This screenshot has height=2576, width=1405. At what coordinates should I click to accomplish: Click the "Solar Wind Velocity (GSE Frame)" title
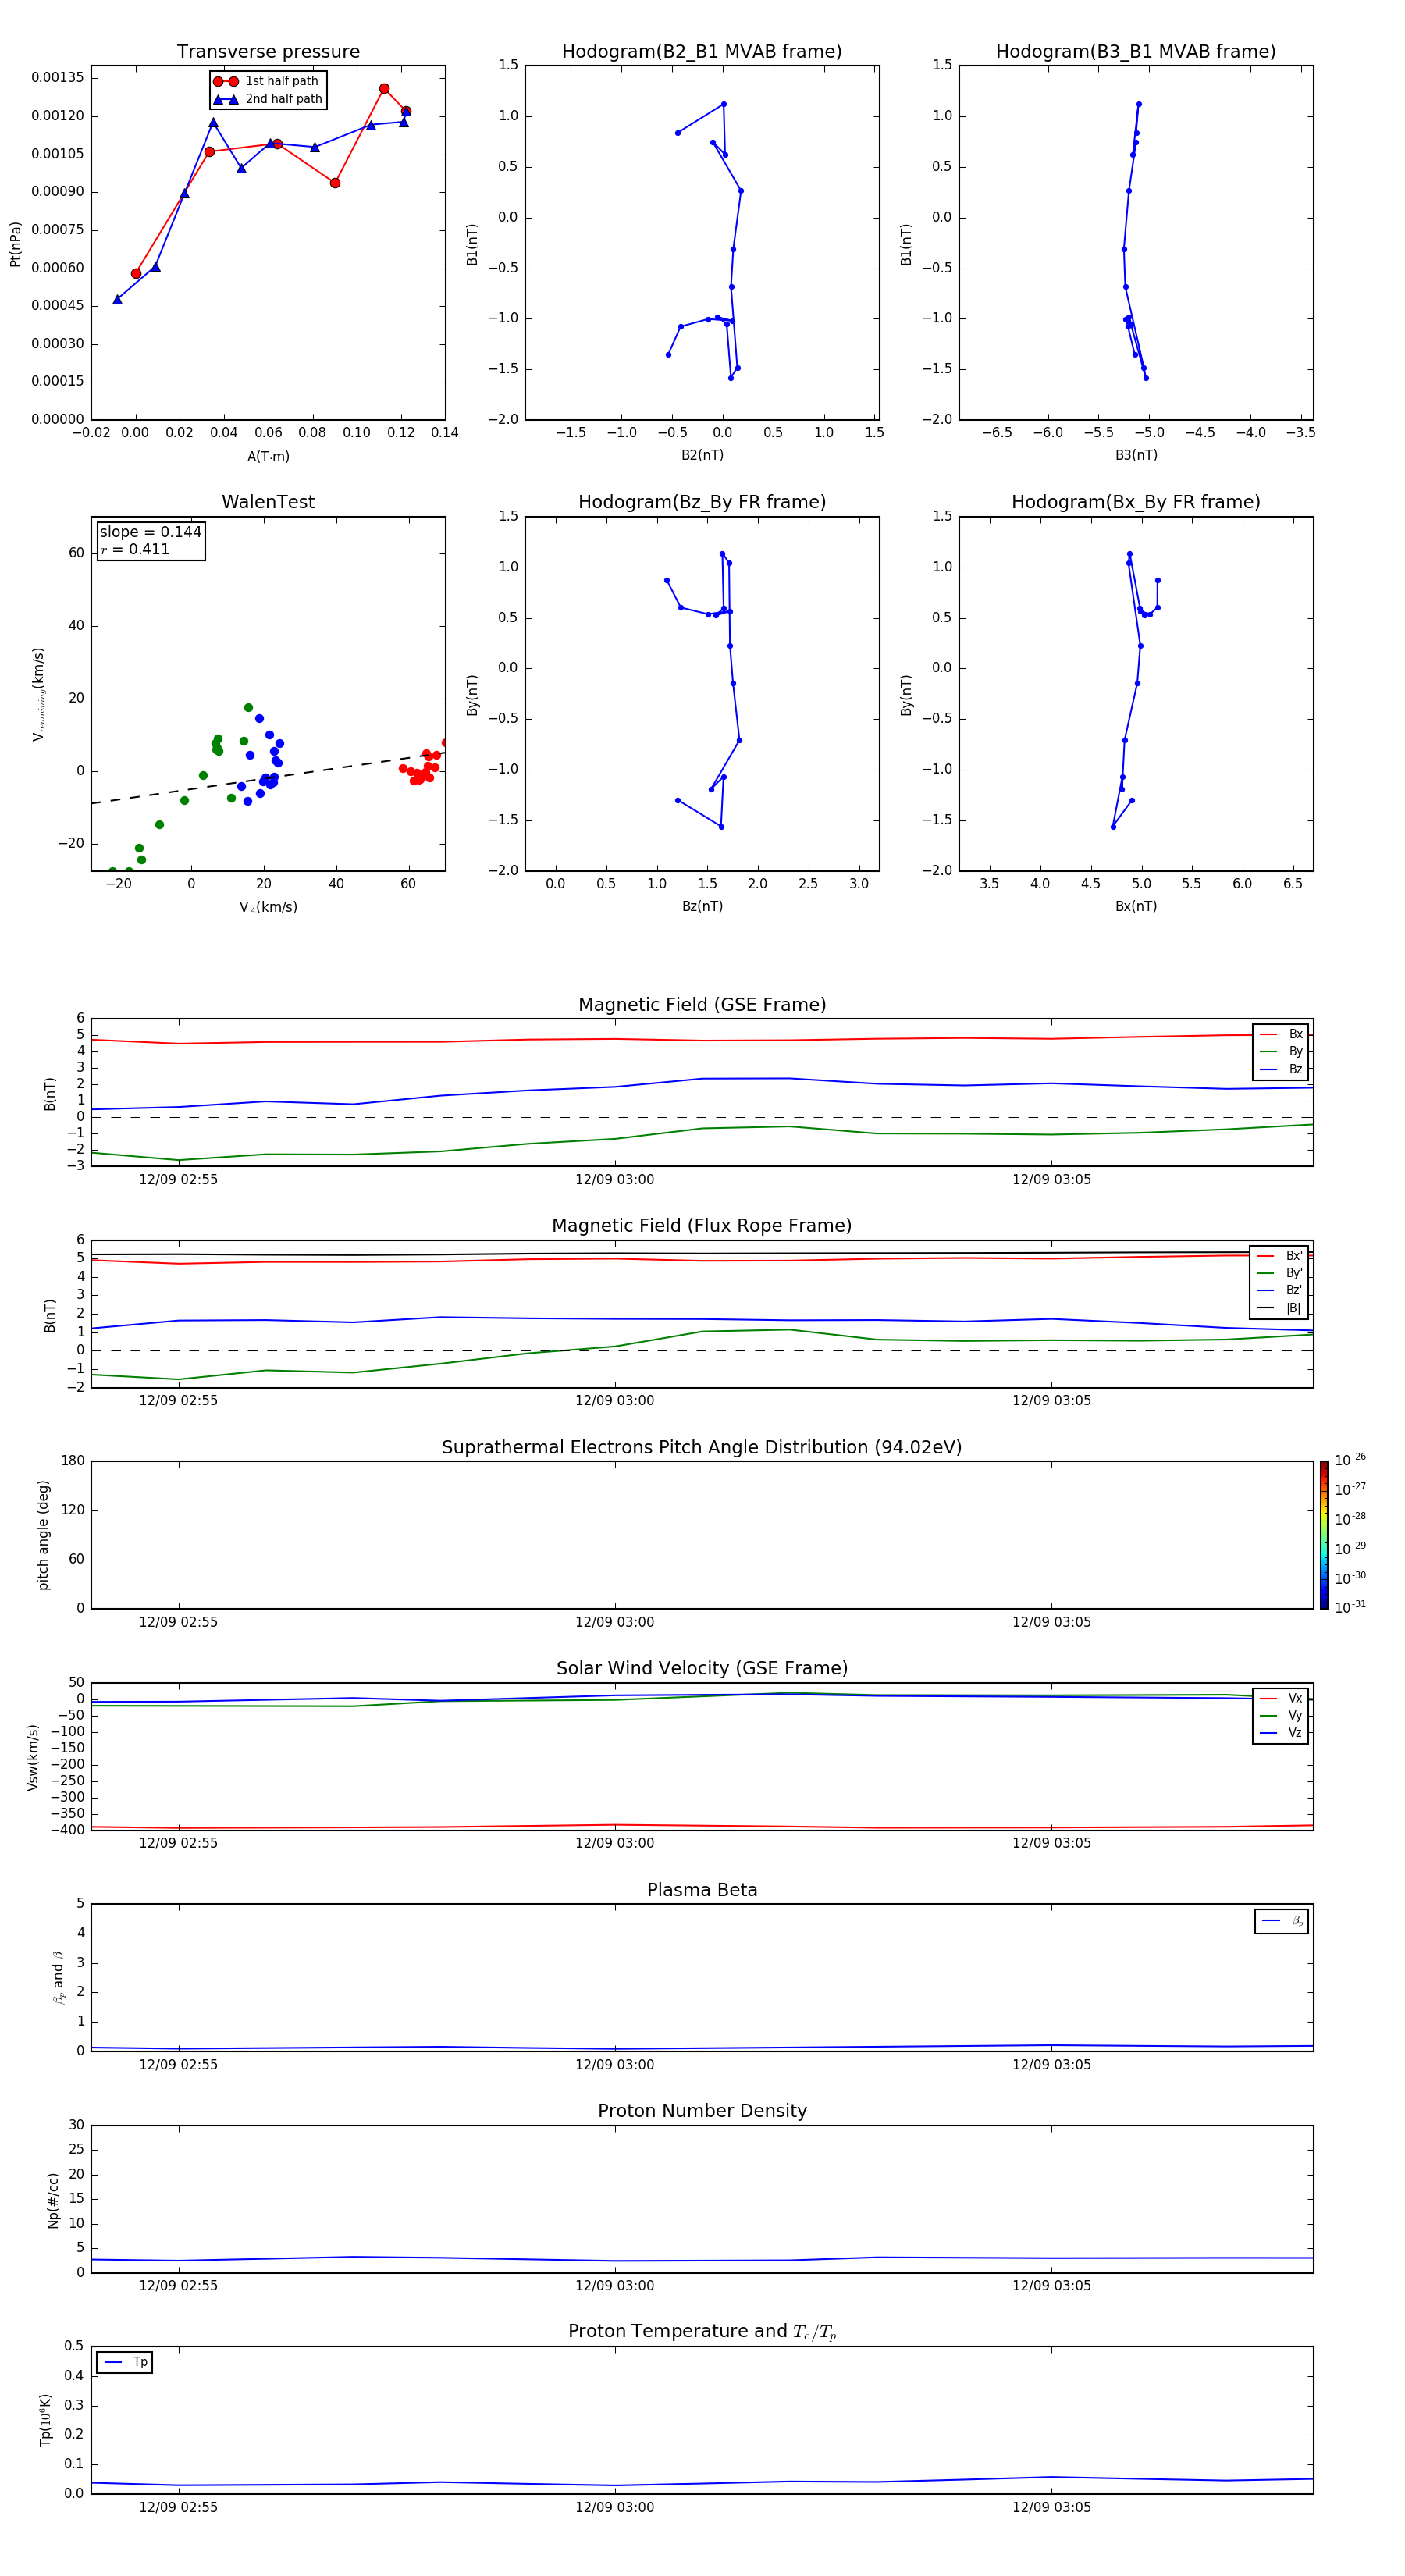[x=702, y=1669]
